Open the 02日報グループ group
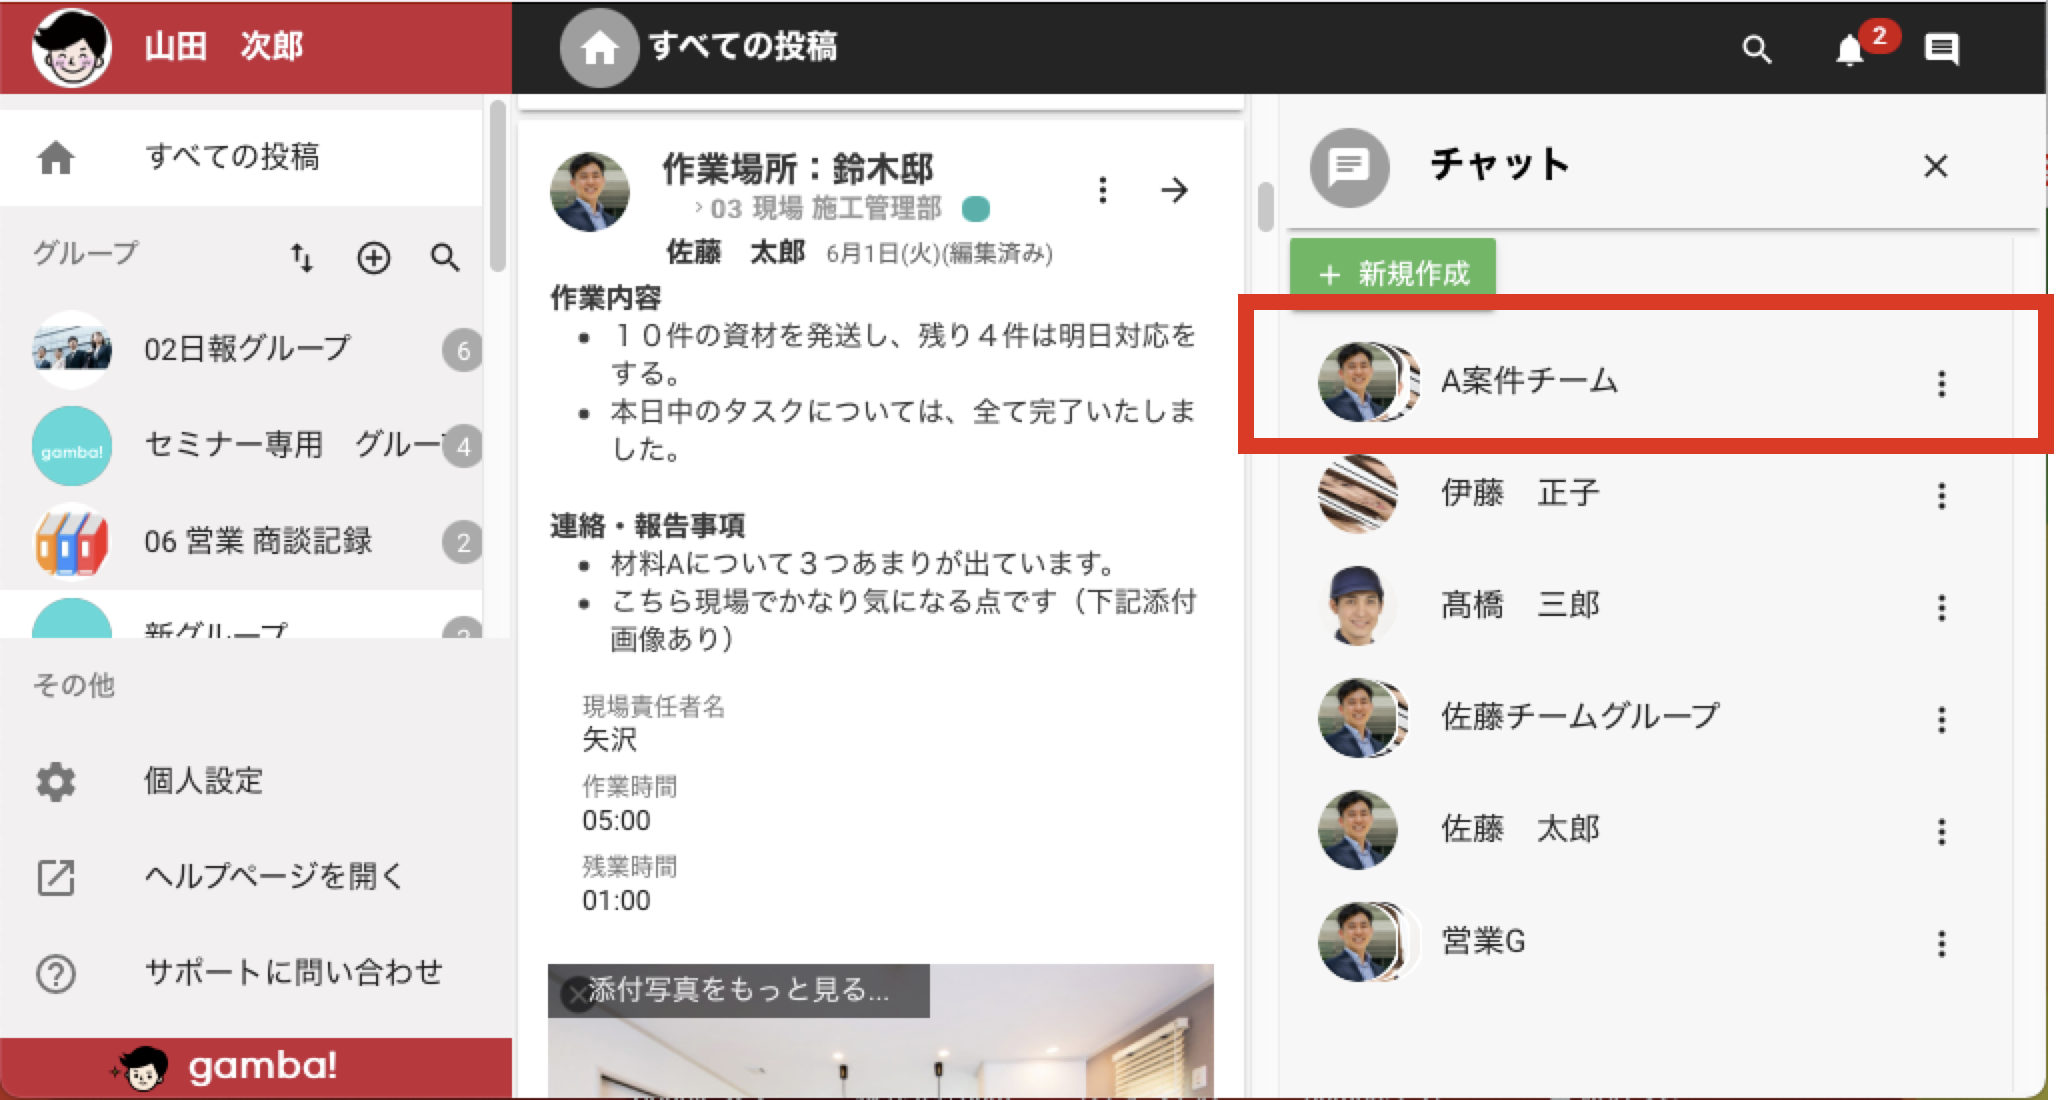The width and height of the screenshot is (2056, 1100). (x=241, y=349)
